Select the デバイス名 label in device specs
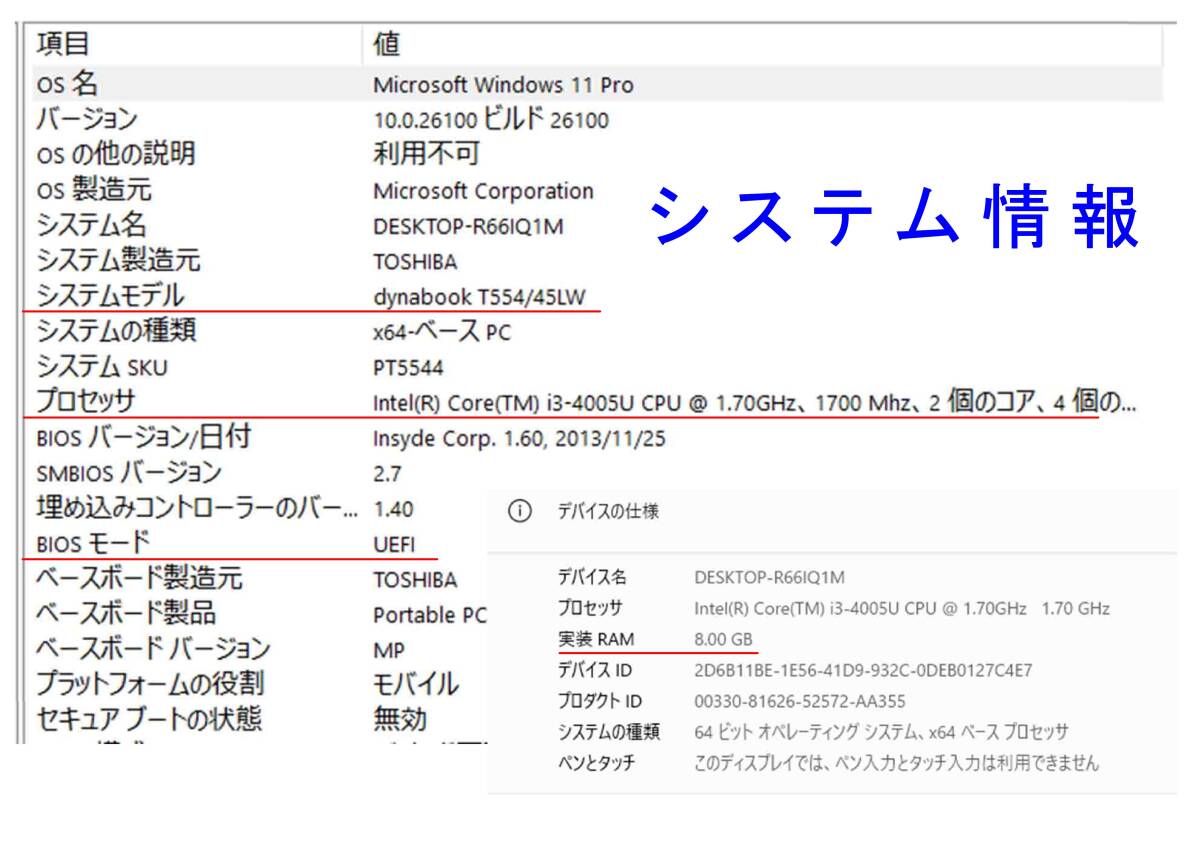 [x=592, y=577]
